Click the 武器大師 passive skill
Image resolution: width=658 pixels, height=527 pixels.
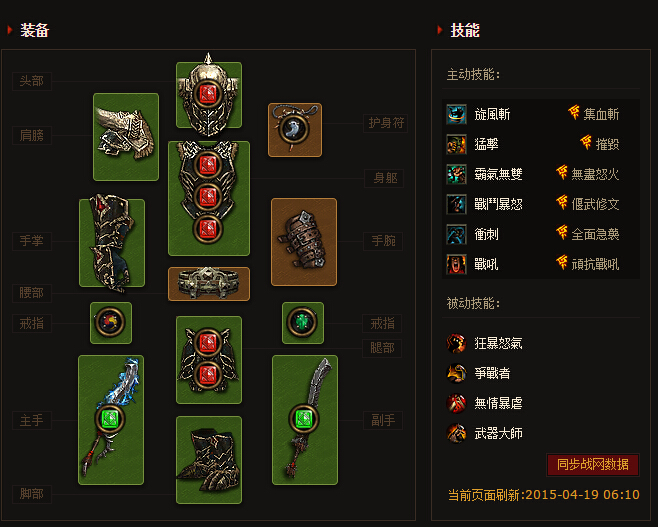point(485,433)
